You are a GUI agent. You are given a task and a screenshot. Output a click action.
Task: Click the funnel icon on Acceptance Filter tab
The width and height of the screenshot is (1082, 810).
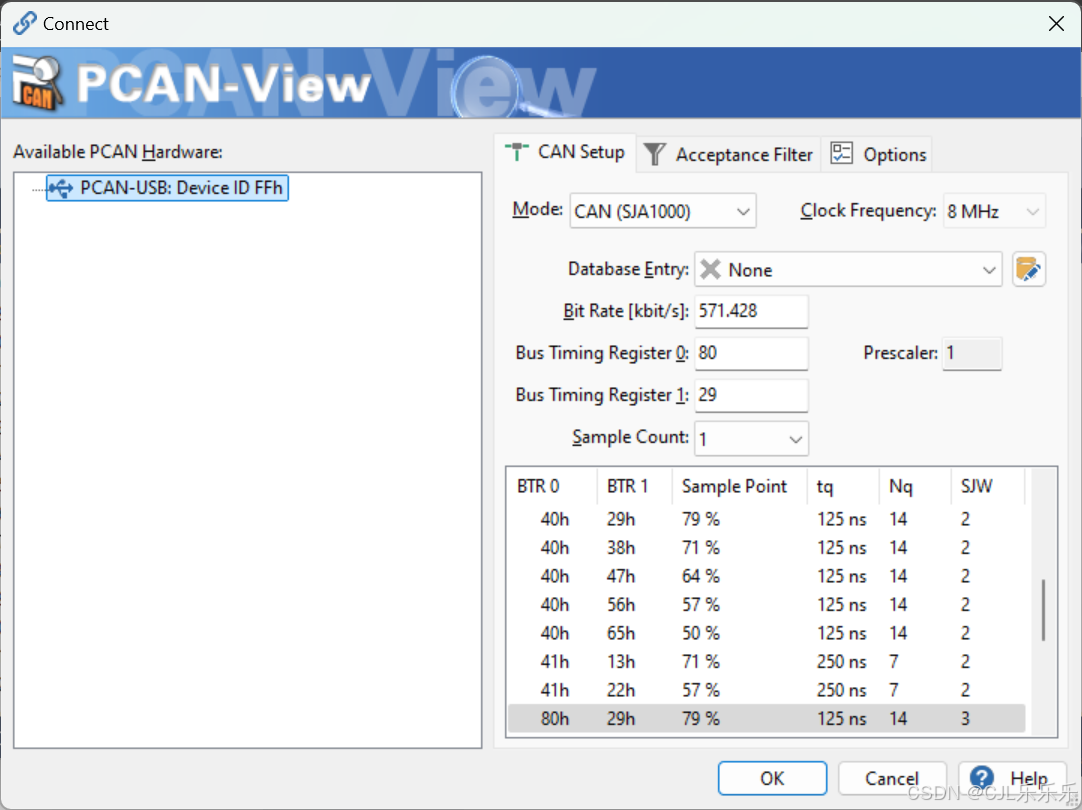pyautogui.click(x=654, y=154)
